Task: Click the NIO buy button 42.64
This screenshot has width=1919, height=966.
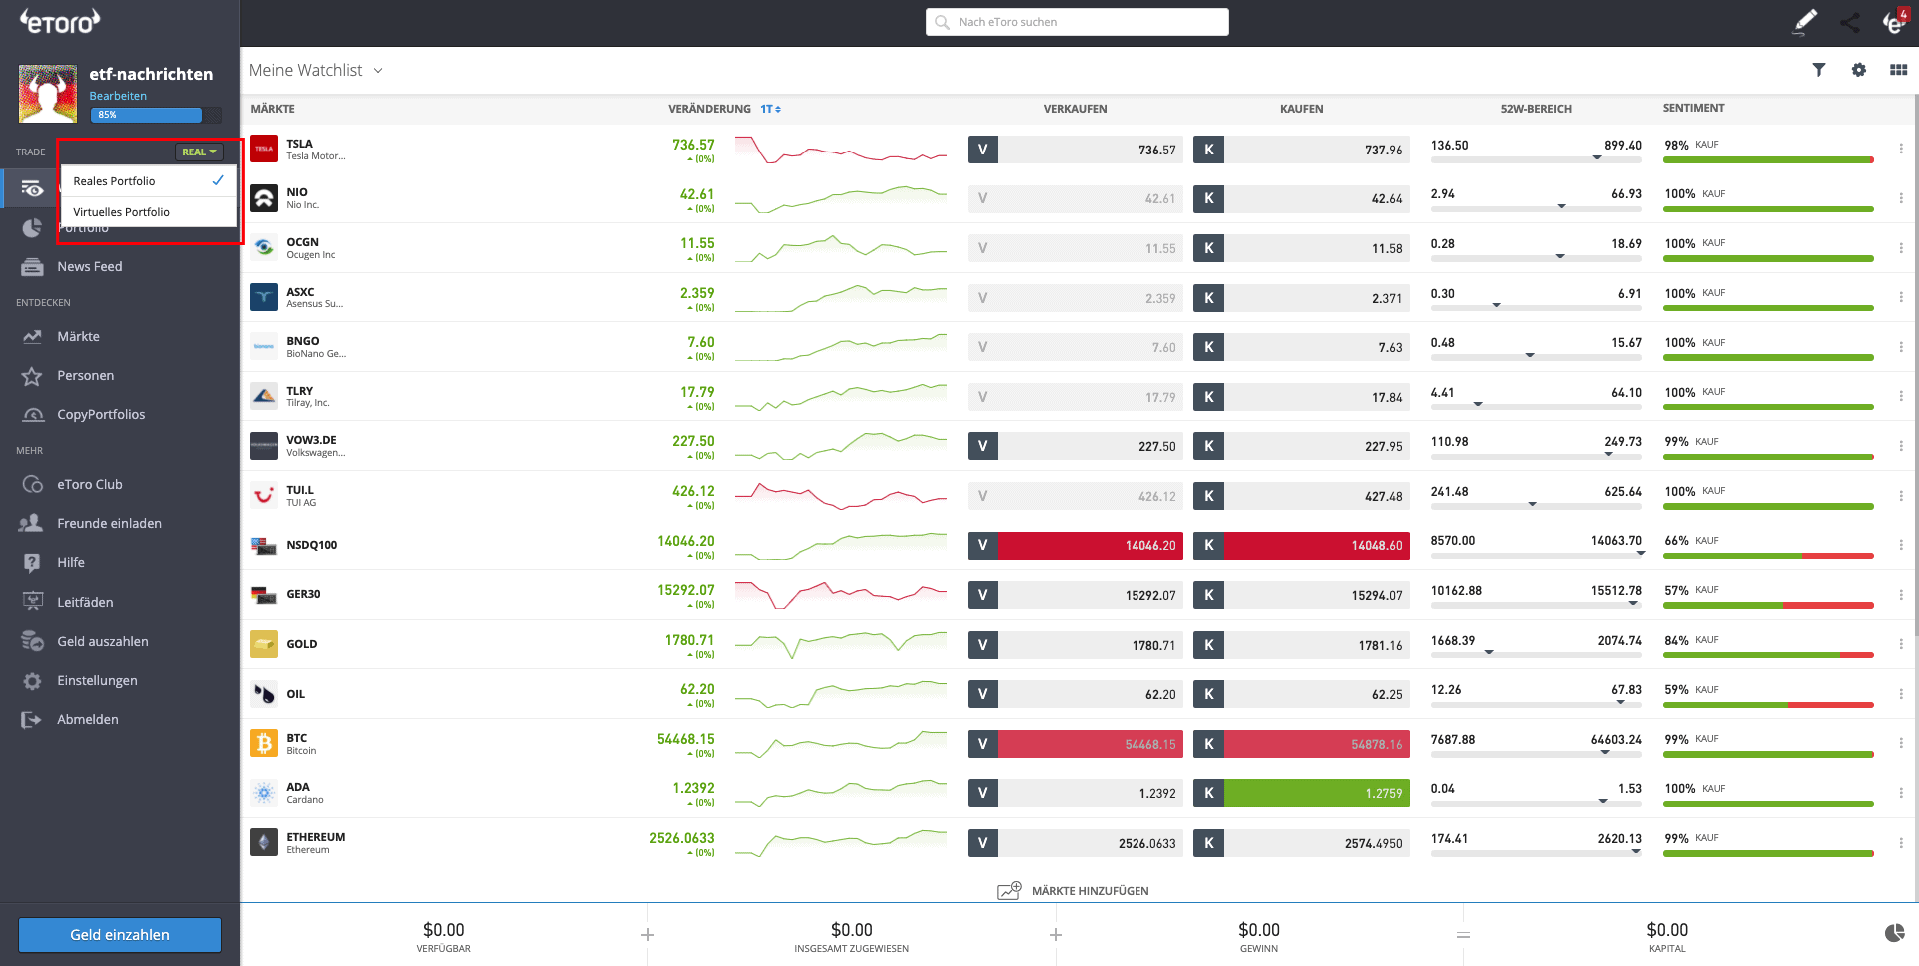Action: tap(1301, 199)
